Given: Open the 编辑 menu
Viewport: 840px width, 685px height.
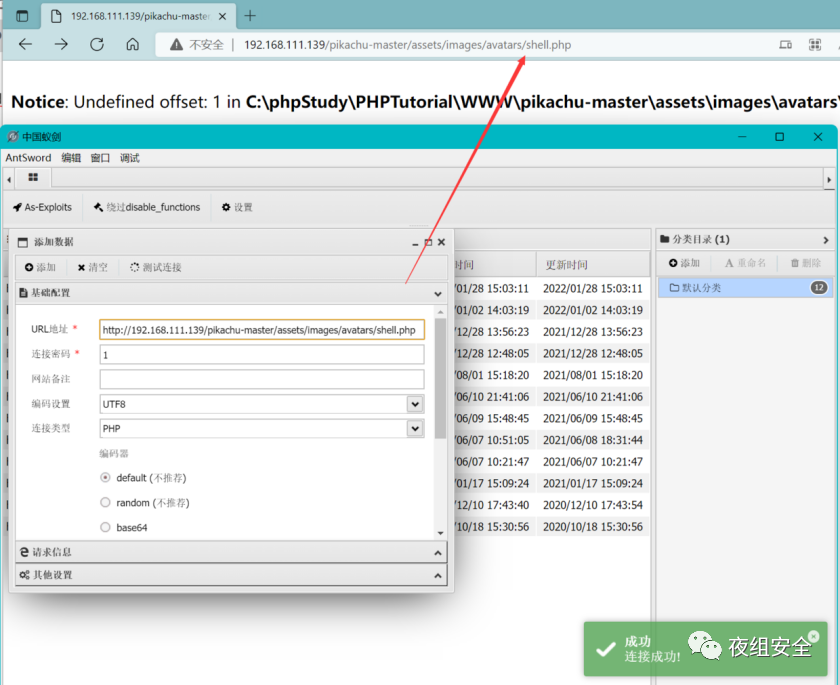Looking at the screenshot, I should (x=71, y=158).
